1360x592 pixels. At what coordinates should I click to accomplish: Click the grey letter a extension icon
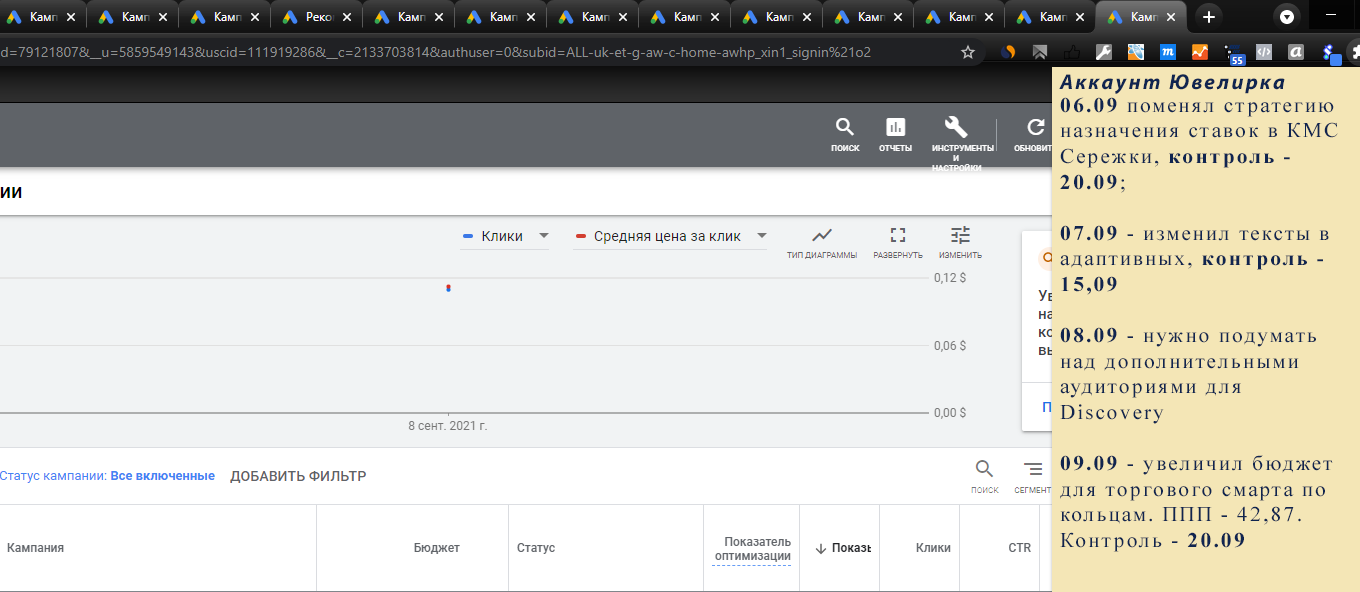1295,52
